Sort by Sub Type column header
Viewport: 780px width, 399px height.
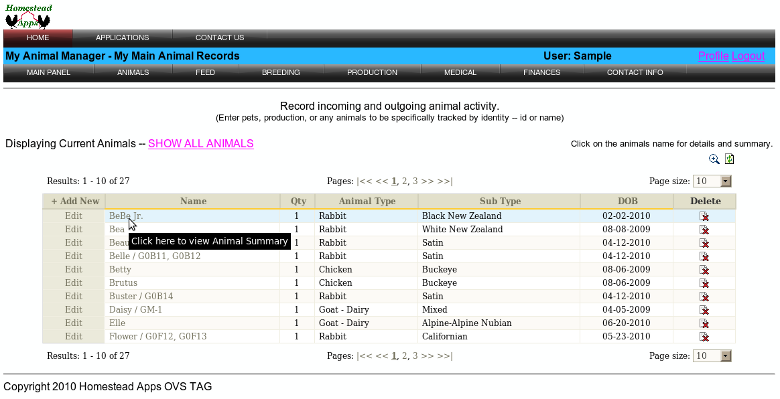pos(500,201)
